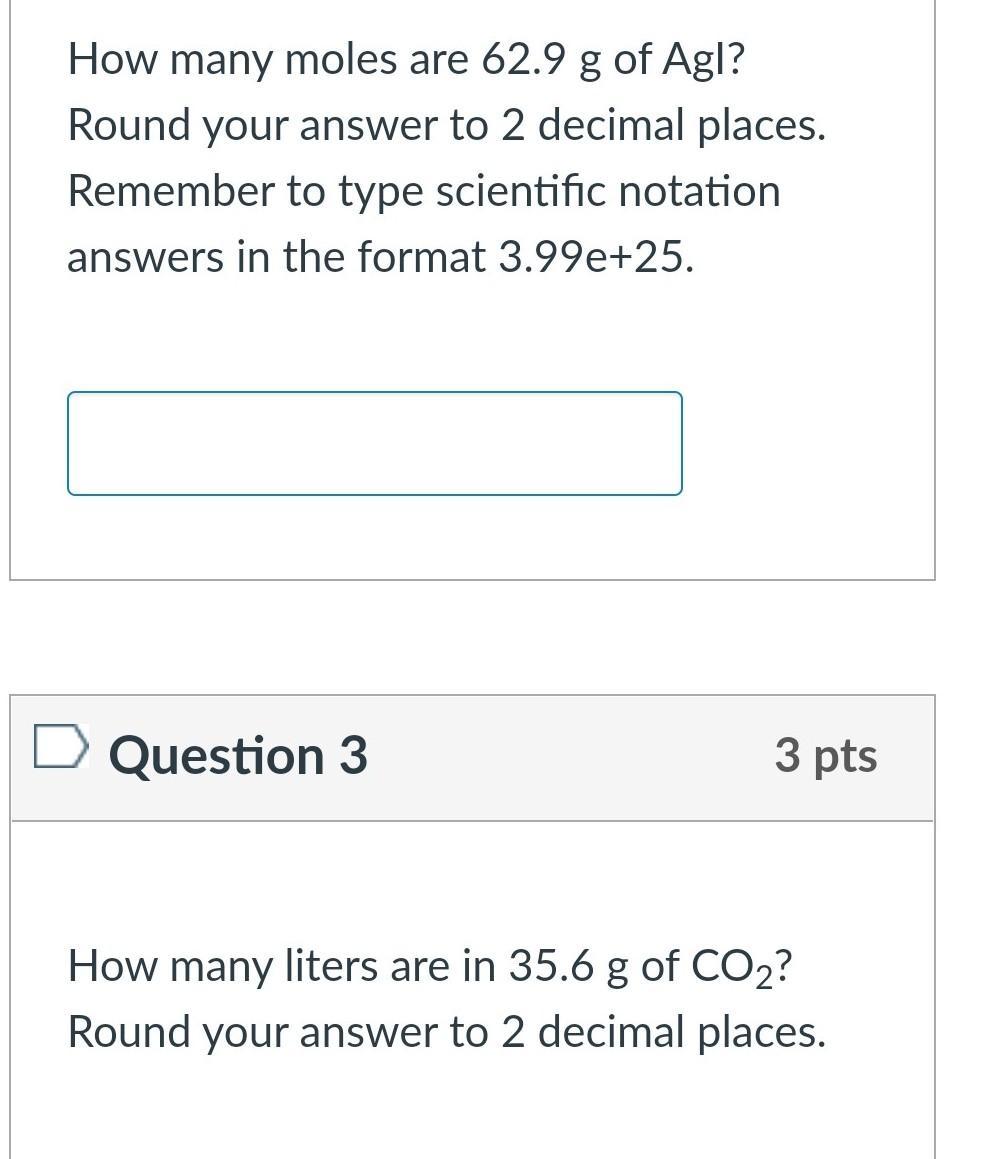Click the rounding instruction under Question 3
987x1159 pixels.
point(447,1032)
